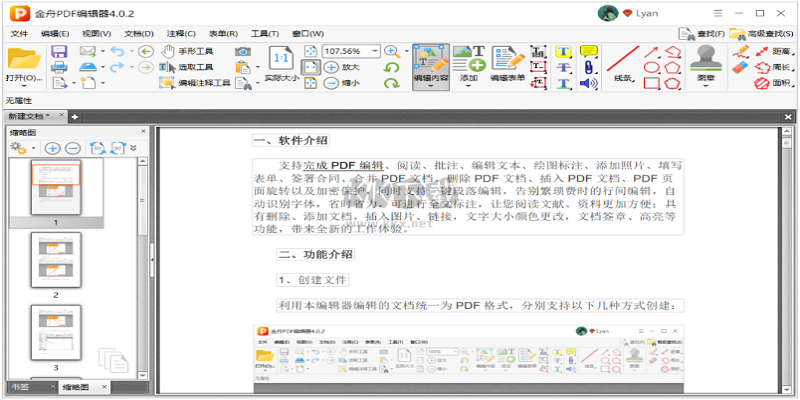800x400 pixels.
Task: Expand the Edit Content (编辑内容) dropdown arrow
Action: tap(431, 86)
